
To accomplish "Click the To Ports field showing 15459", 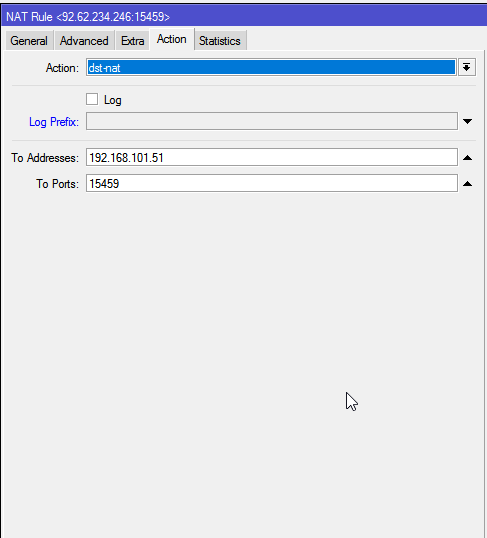I will point(271,183).
